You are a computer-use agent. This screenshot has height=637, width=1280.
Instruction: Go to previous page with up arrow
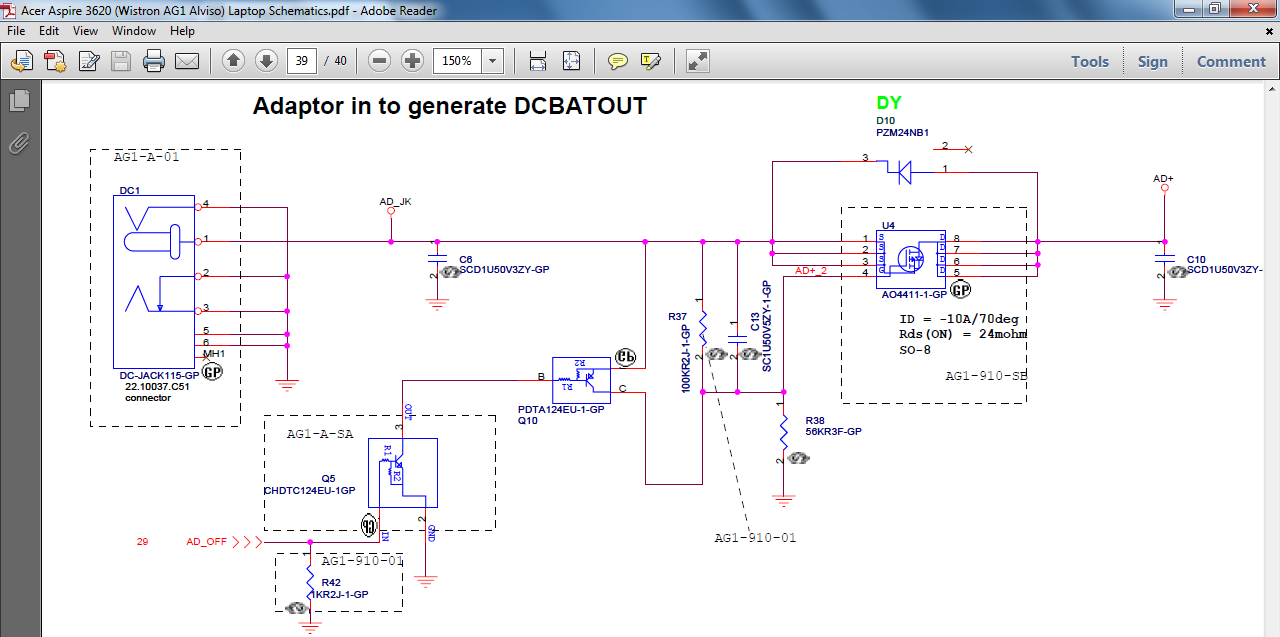pos(234,61)
